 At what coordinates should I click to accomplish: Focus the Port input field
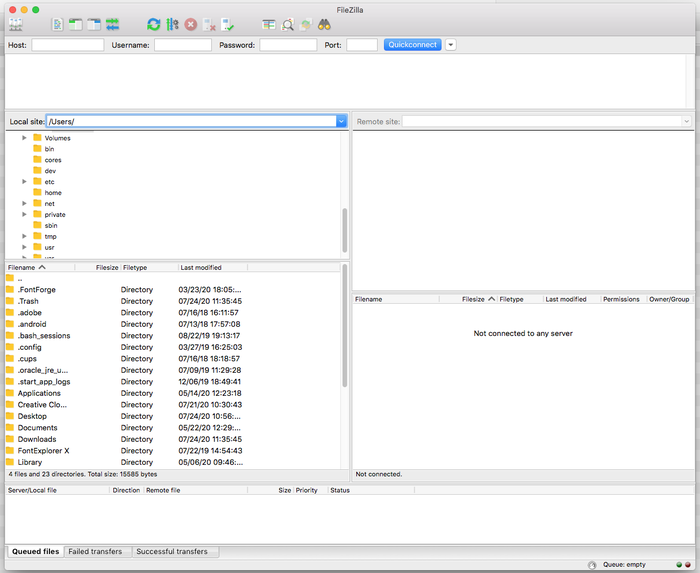click(x=362, y=45)
